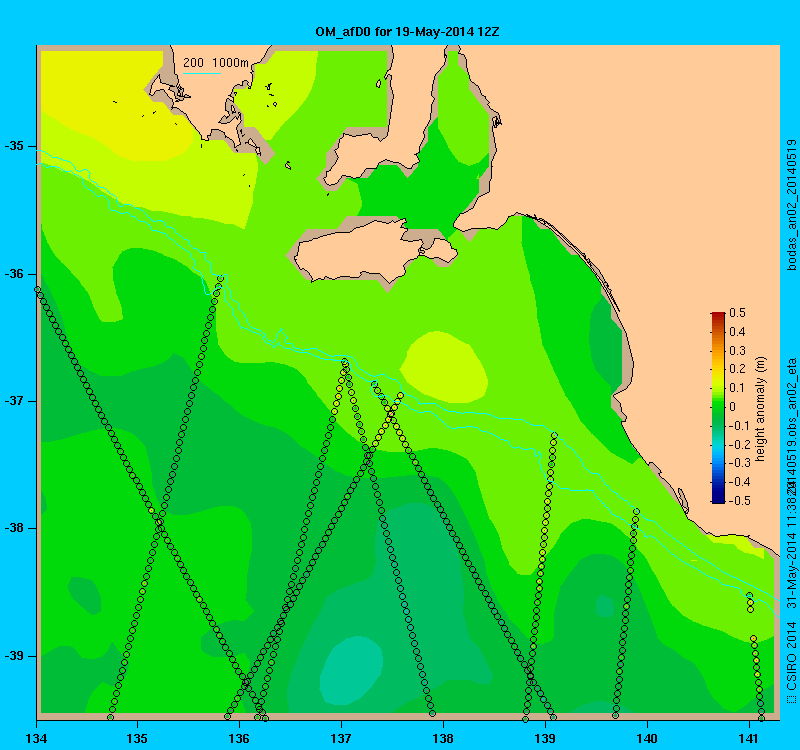This screenshot has height=750, width=800.
Task: Click the 139 longitude tick label
Action: pyautogui.click(x=545, y=739)
